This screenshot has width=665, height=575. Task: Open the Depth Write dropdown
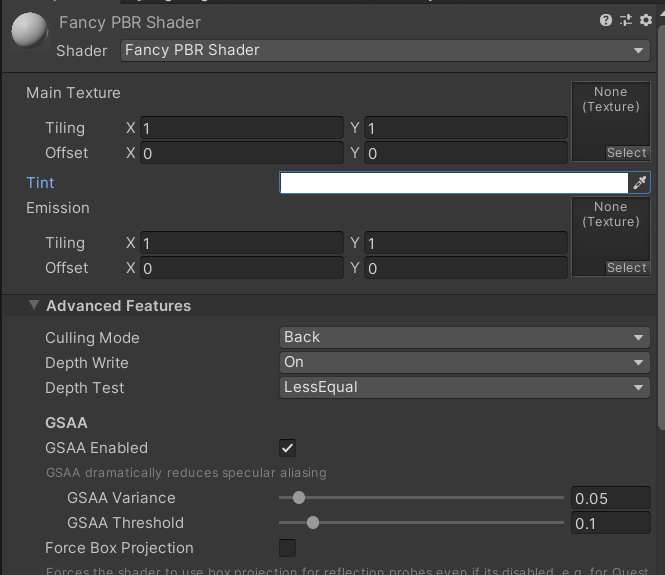(464, 363)
